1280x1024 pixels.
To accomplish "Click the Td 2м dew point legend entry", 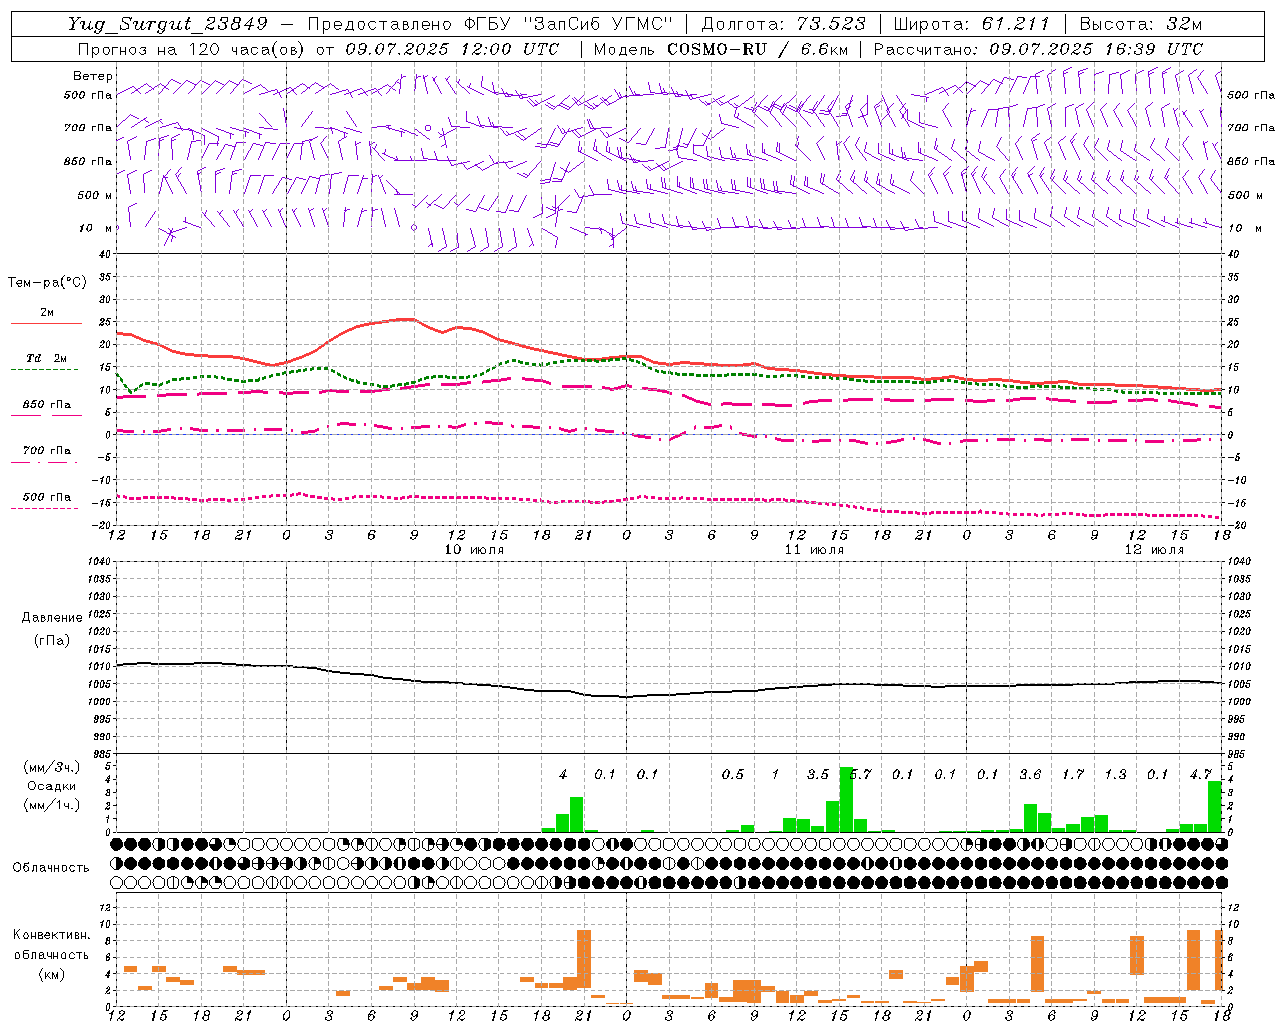I will pyautogui.click(x=47, y=358).
